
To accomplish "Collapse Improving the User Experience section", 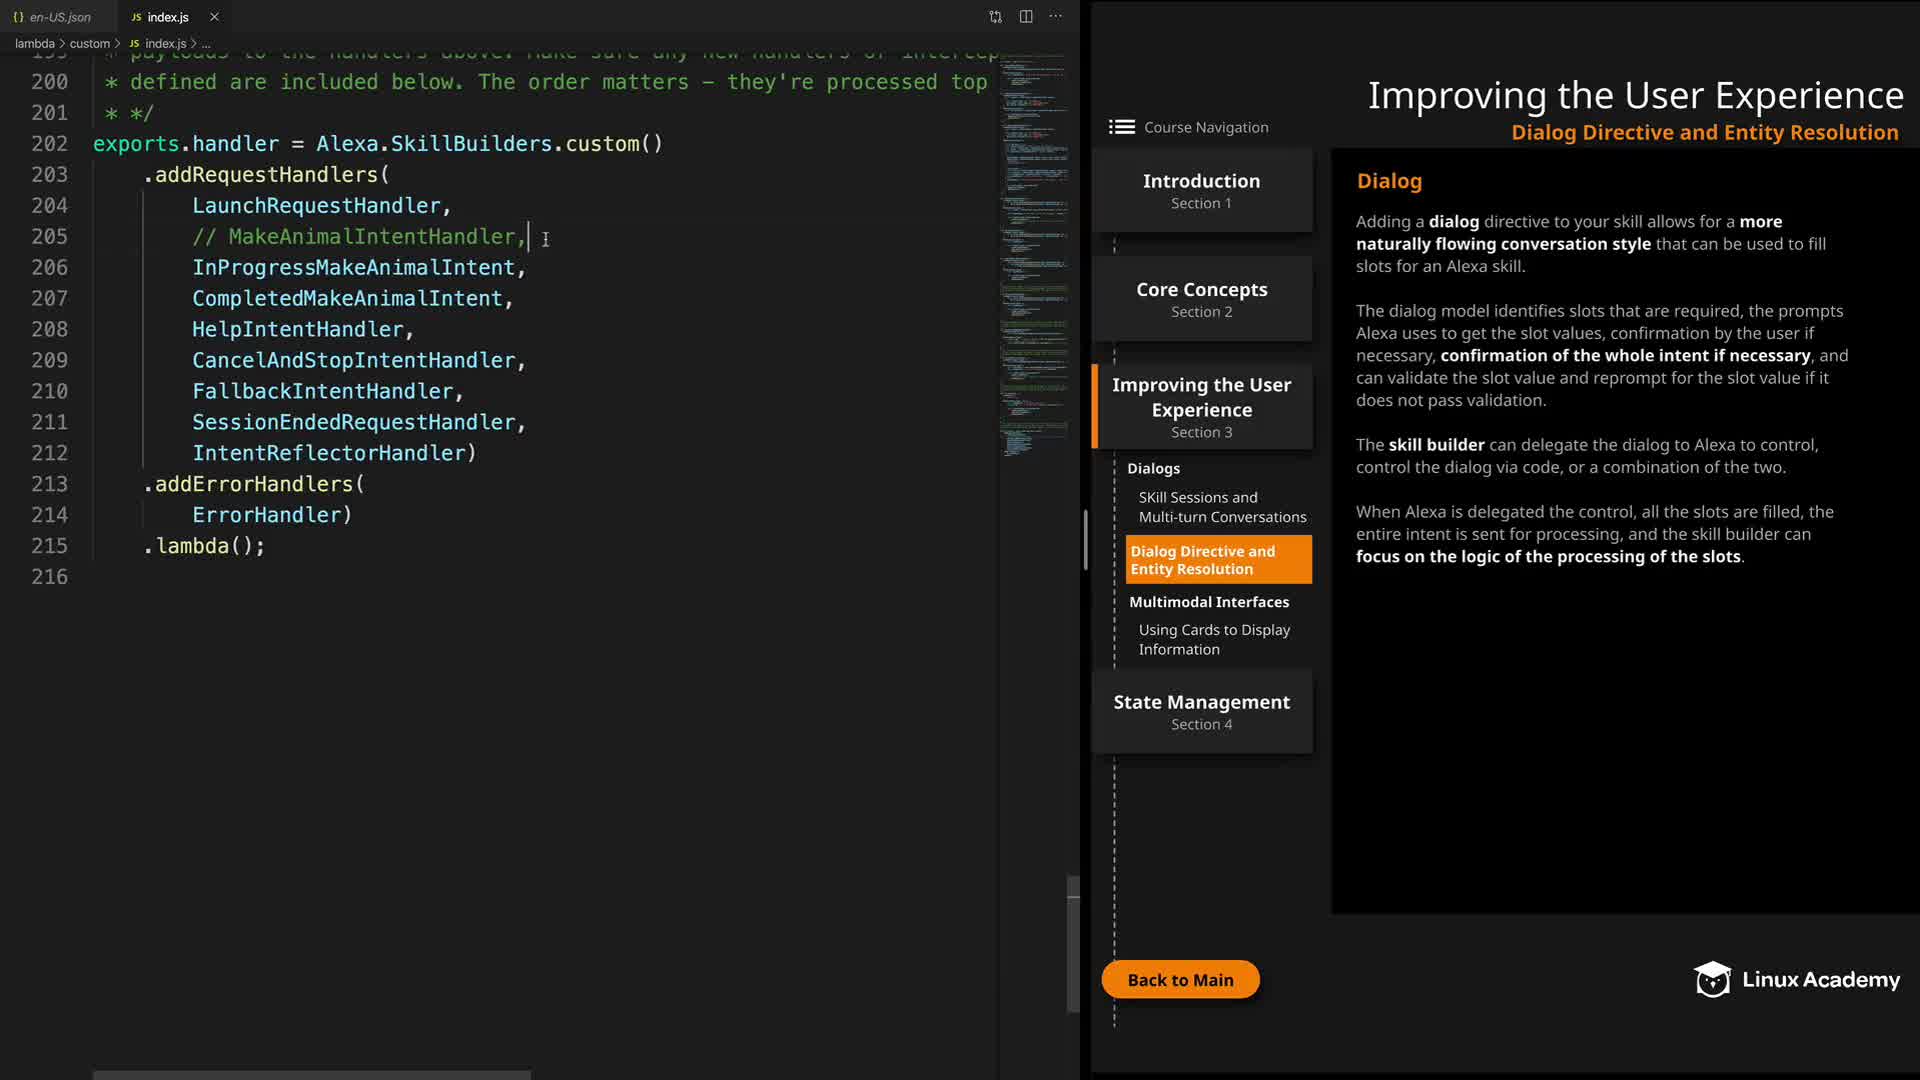I will click(1201, 407).
